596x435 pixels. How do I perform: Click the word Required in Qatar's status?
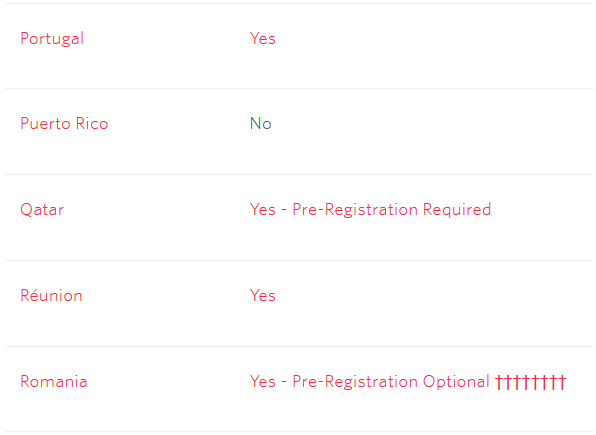tap(457, 210)
